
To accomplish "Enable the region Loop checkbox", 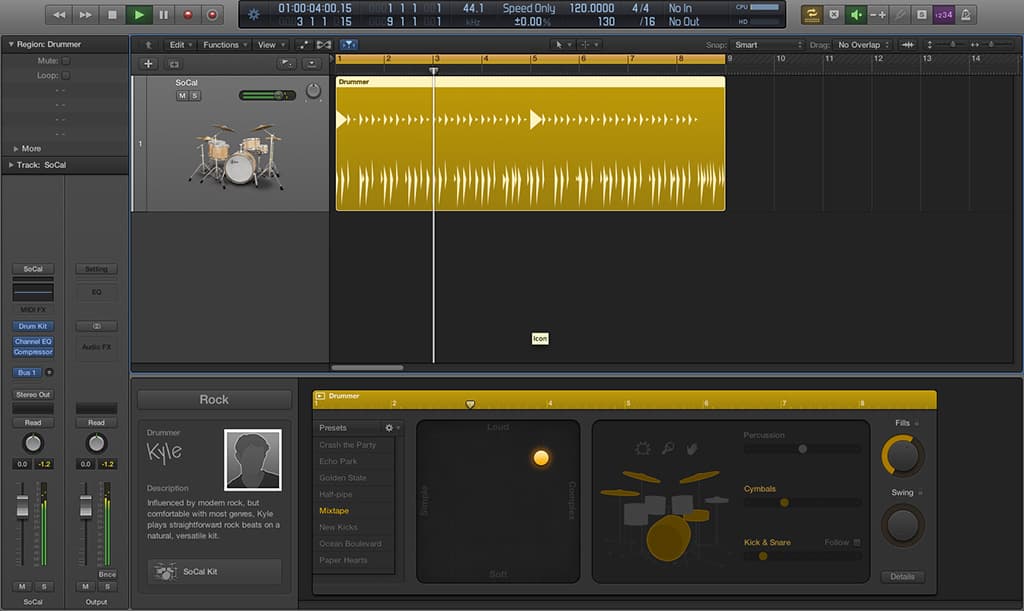I will (x=66, y=76).
